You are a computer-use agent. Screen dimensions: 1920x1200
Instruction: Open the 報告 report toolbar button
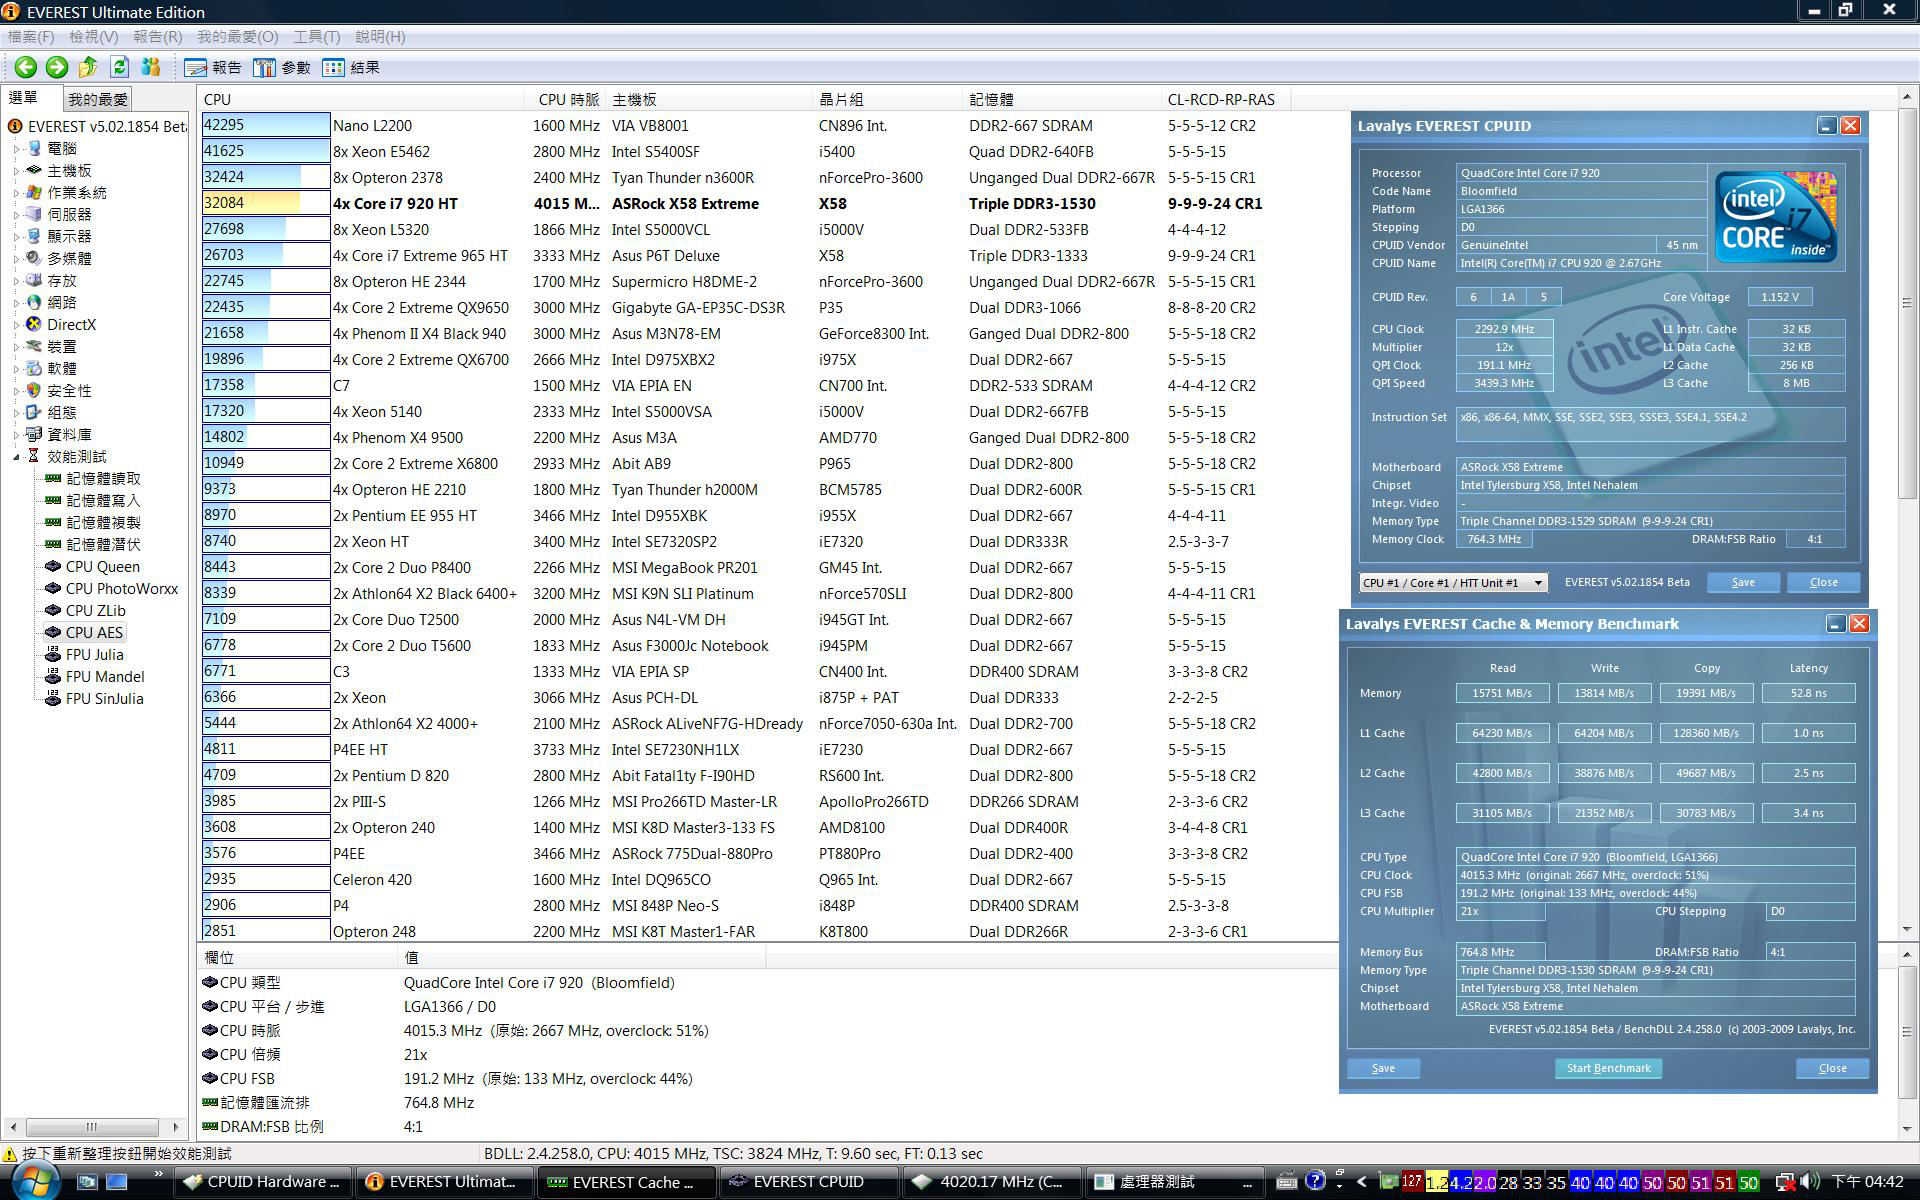pos(213,68)
